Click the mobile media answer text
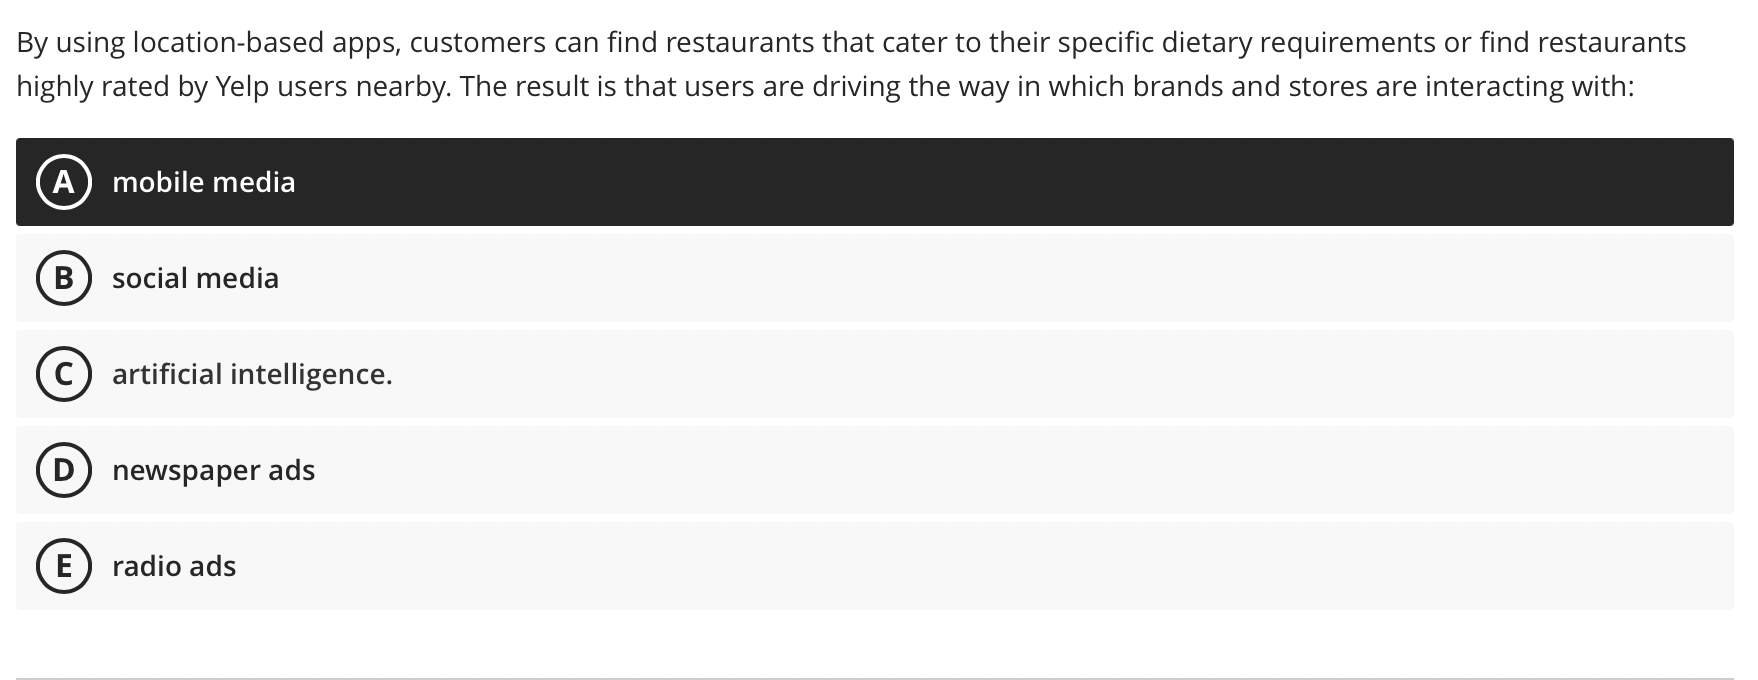 click(x=204, y=182)
